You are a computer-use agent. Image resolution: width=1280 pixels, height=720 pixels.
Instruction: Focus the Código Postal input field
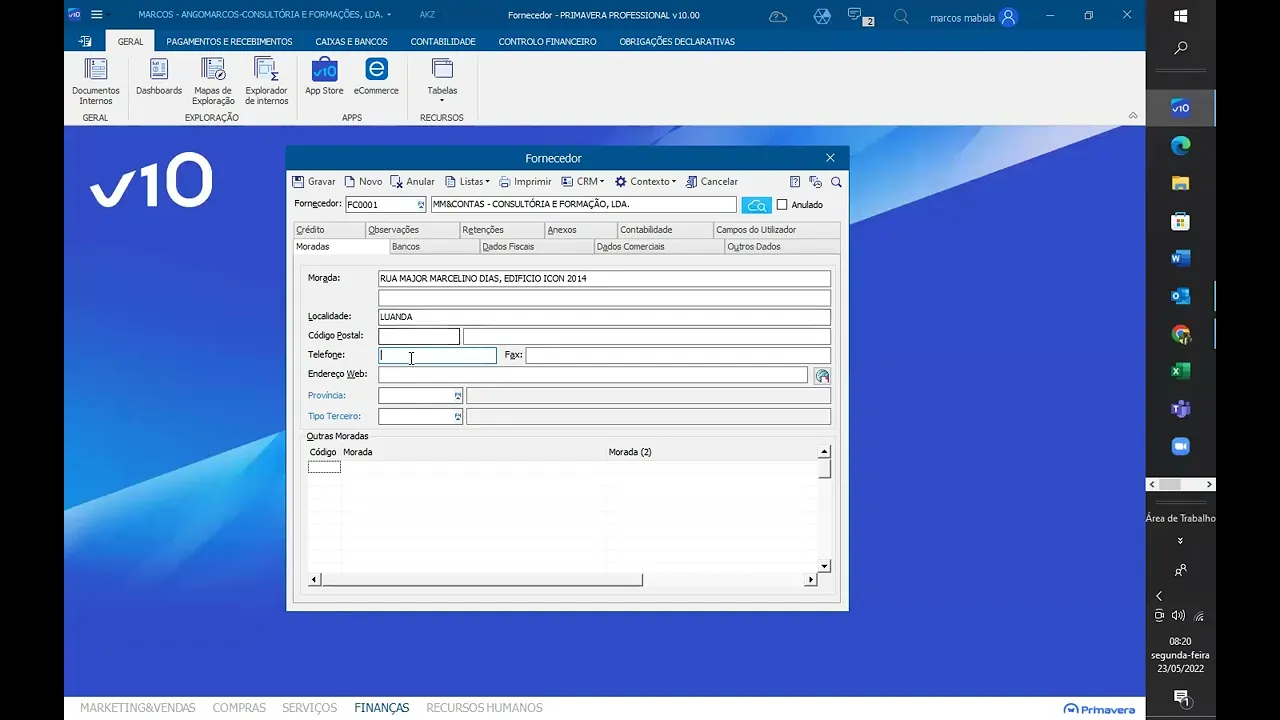[419, 337]
